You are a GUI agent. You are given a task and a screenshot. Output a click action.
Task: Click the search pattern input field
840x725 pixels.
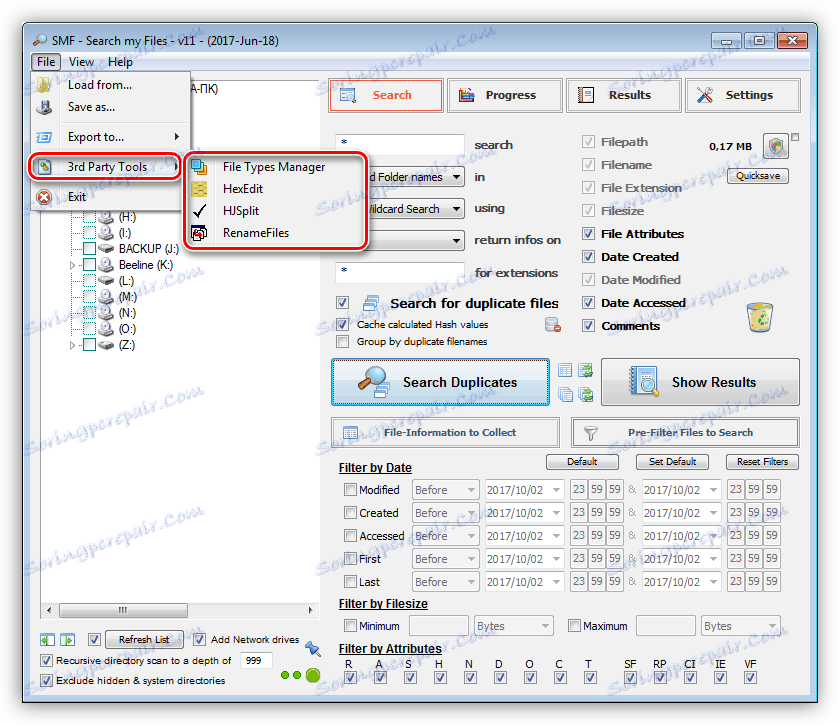[400, 143]
